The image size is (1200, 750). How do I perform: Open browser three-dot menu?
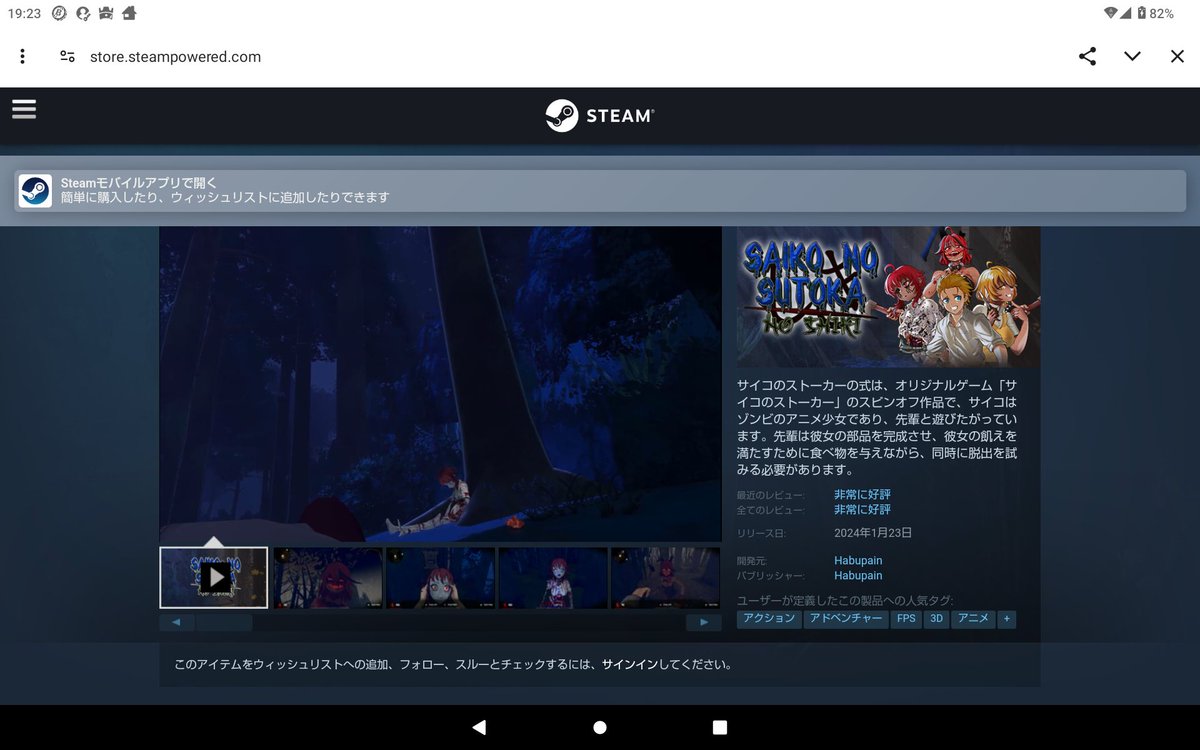click(22, 57)
